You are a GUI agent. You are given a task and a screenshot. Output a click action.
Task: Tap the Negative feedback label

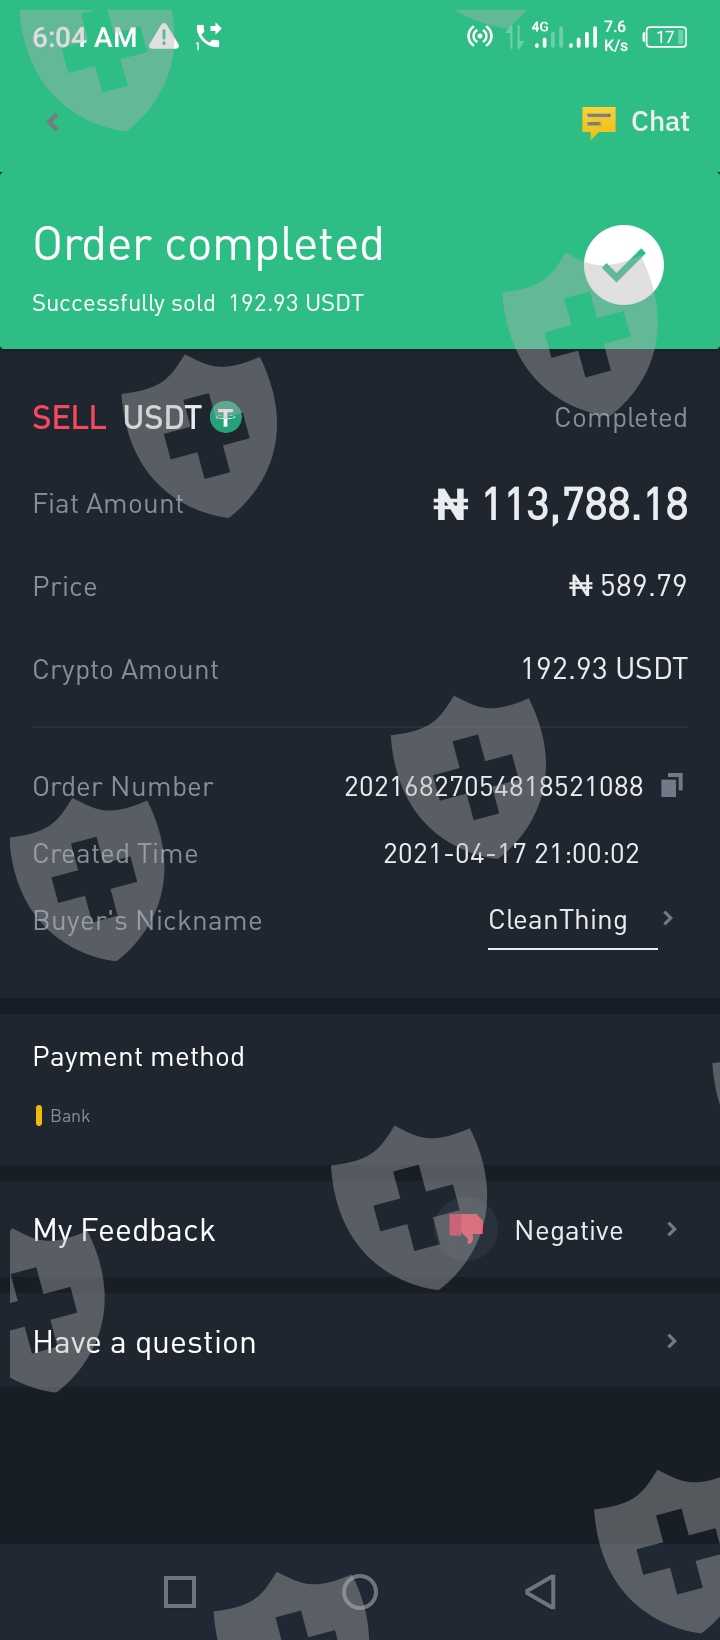[568, 1230]
